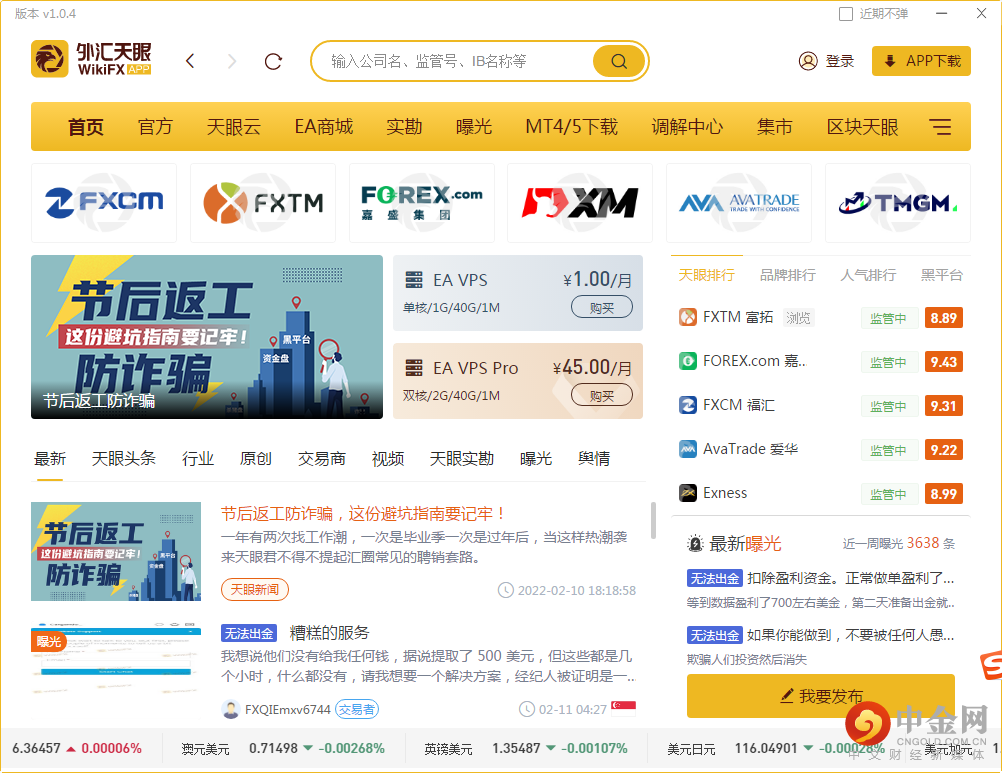Viewport: 1002px width, 773px height.
Task: Select the XM broker logo
Action: [x=580, y=202]
